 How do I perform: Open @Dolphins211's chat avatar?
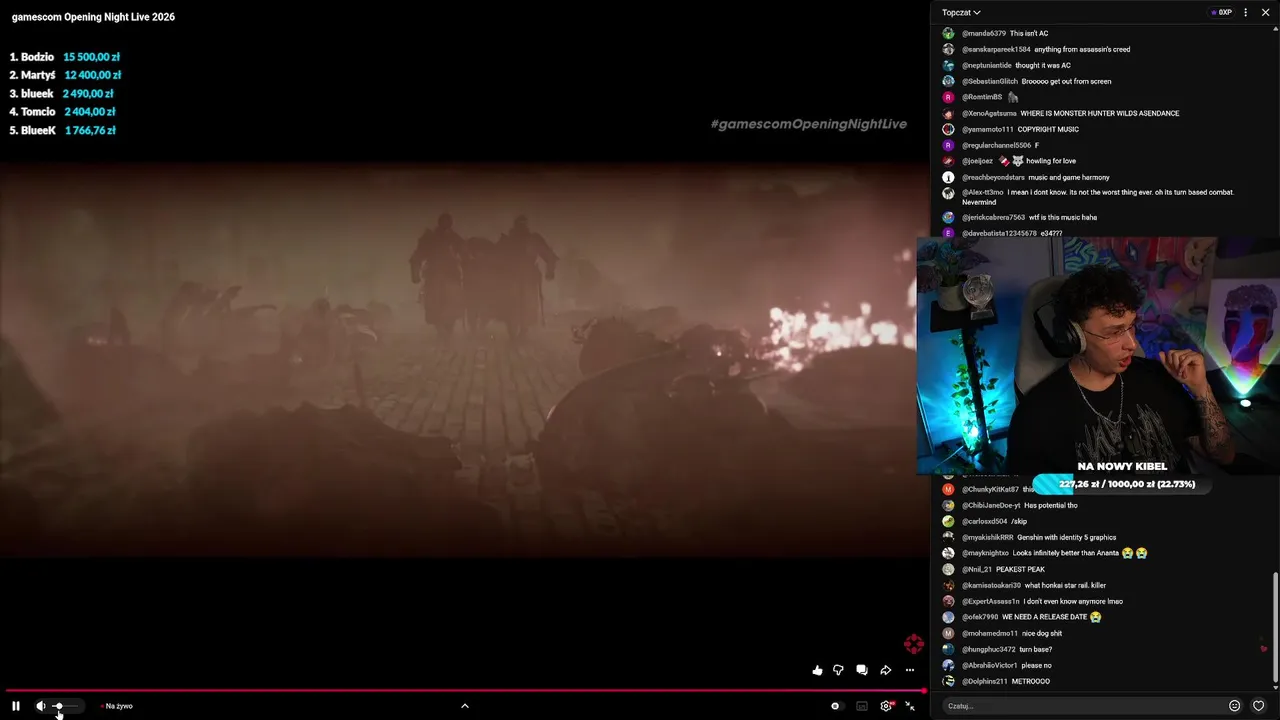click(949, 681)
